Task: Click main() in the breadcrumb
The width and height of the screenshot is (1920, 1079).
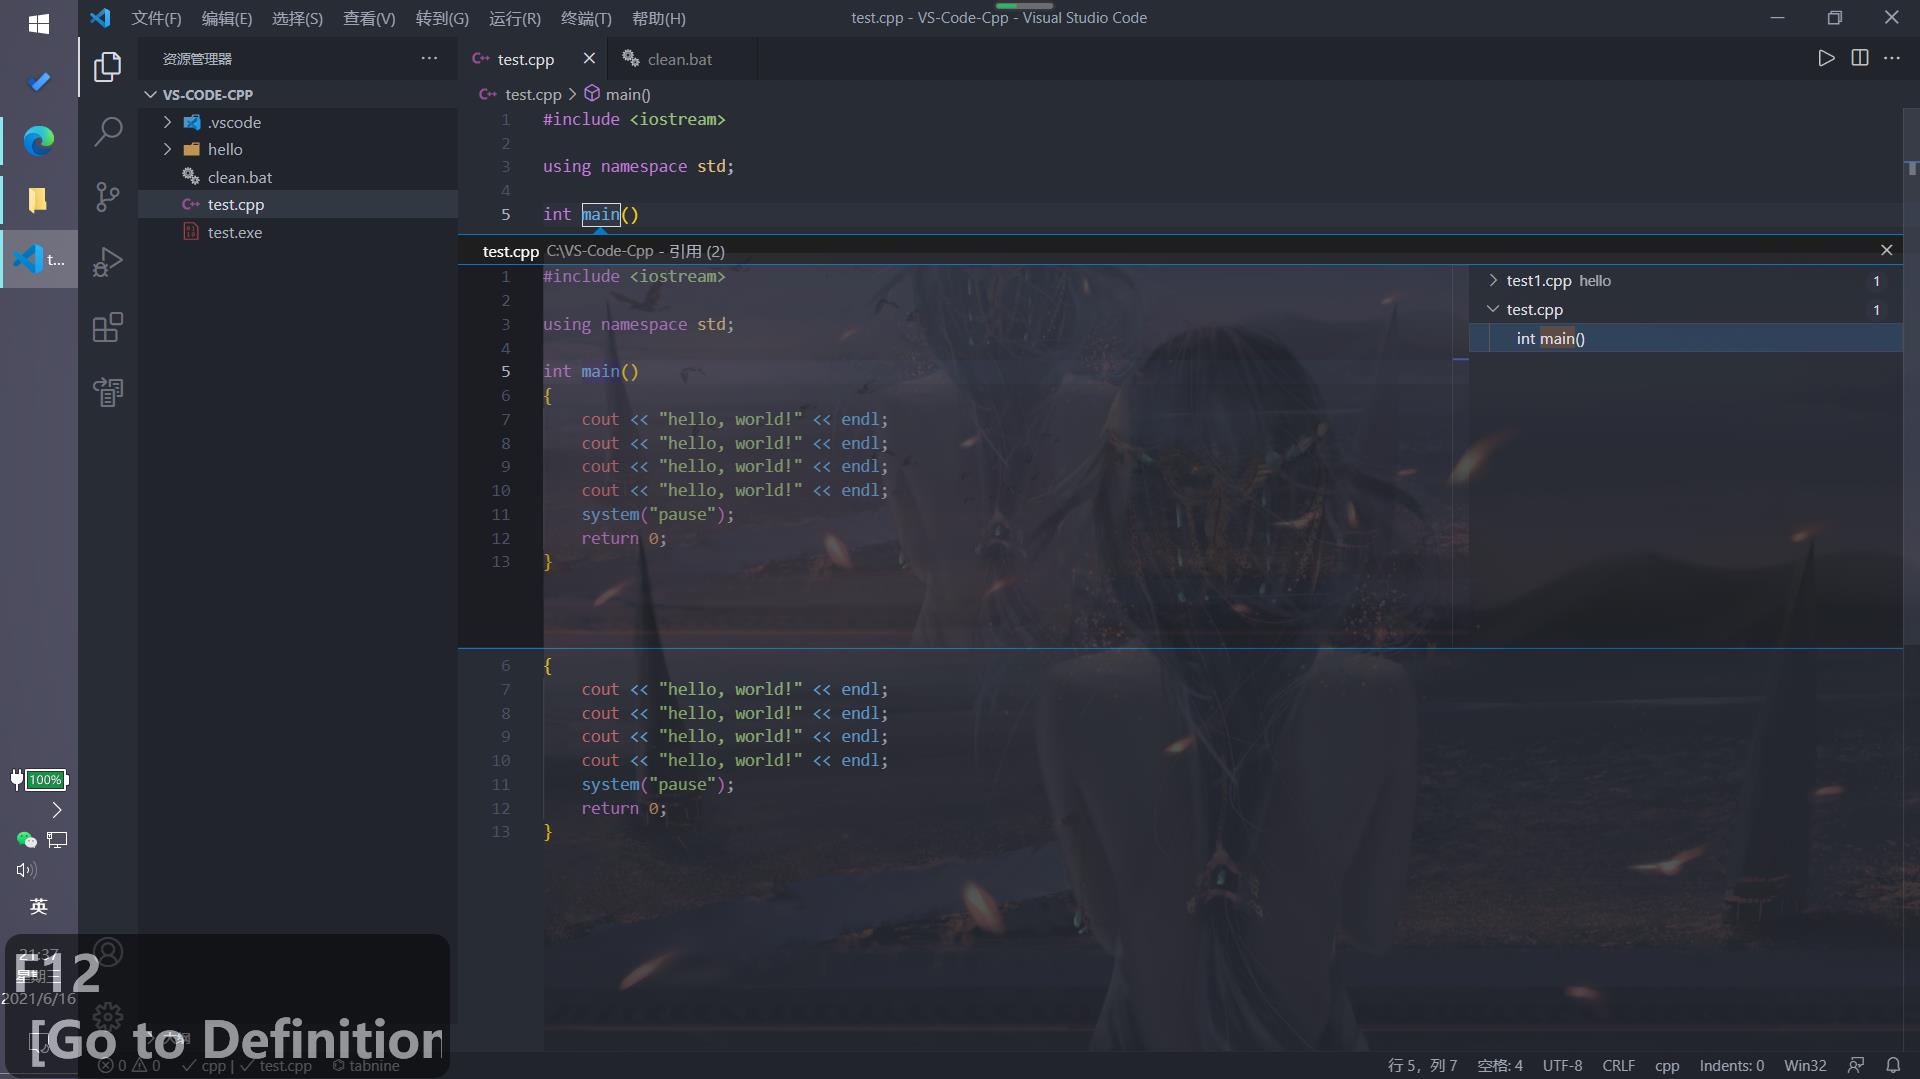Action: click(x=627, y=94)
